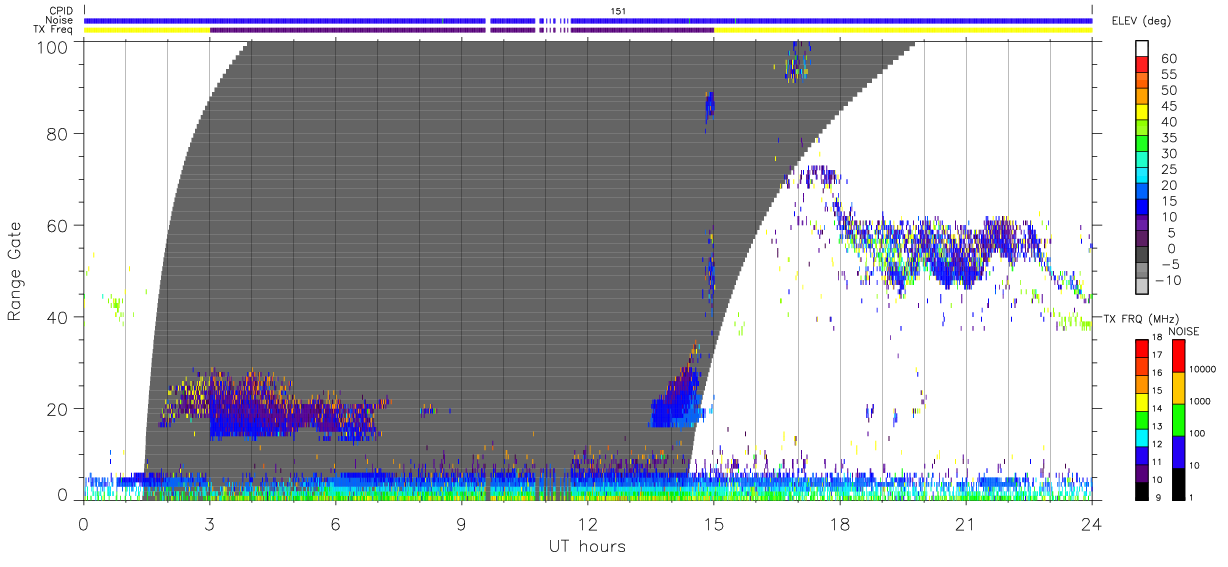
Task: Click x-axis tick label '18'
Action: point(840,523)
